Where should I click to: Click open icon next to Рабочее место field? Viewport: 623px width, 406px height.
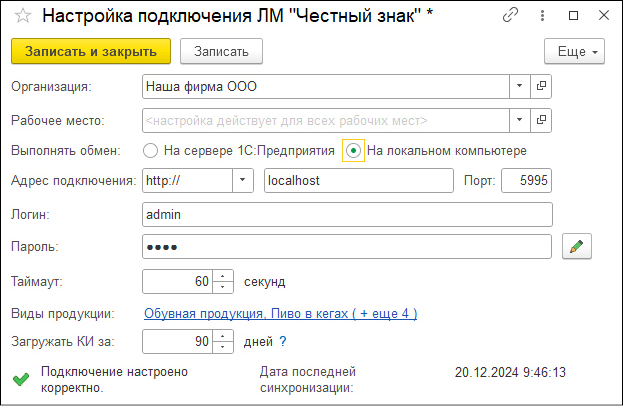pos(542,120)
